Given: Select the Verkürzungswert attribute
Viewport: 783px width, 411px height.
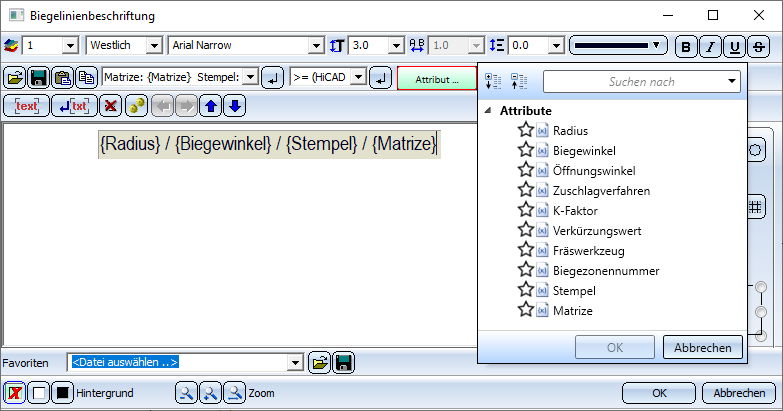Looking at the screenshot, I should (x=597, y=231).
